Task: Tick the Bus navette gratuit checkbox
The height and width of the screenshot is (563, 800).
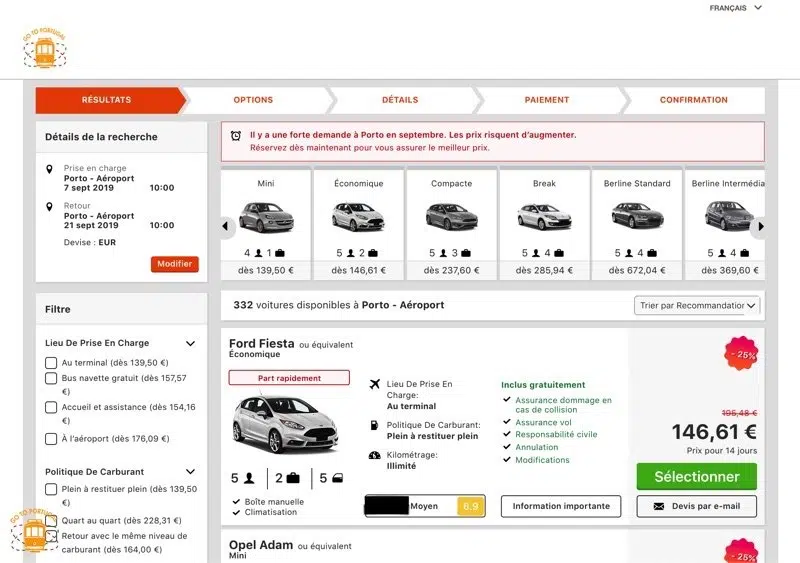Action: (51, 378)
